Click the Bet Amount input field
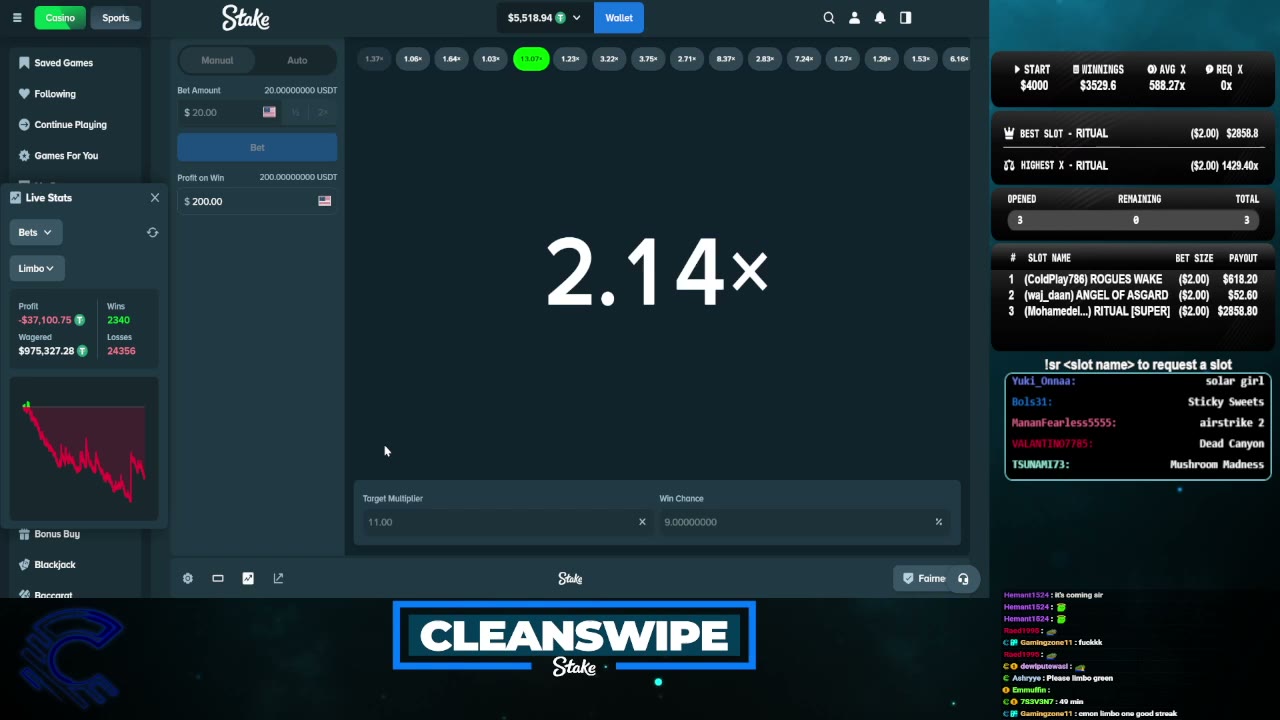 point(219,112)
